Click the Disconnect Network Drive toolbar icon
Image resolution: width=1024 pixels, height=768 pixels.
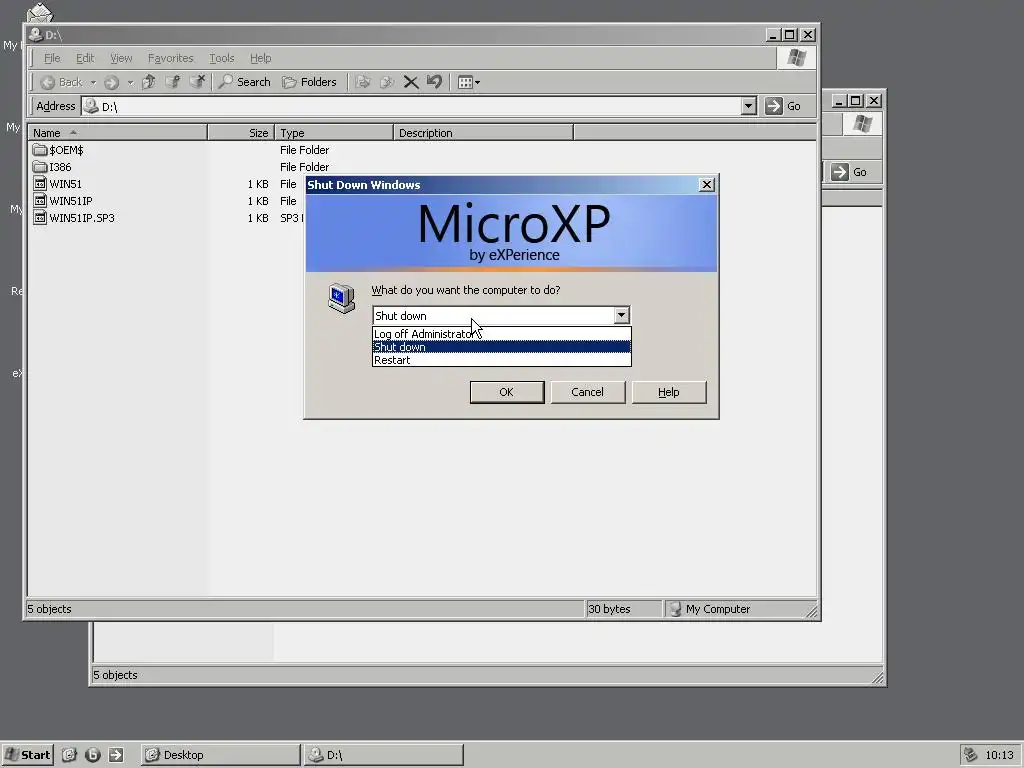point(197,82)
